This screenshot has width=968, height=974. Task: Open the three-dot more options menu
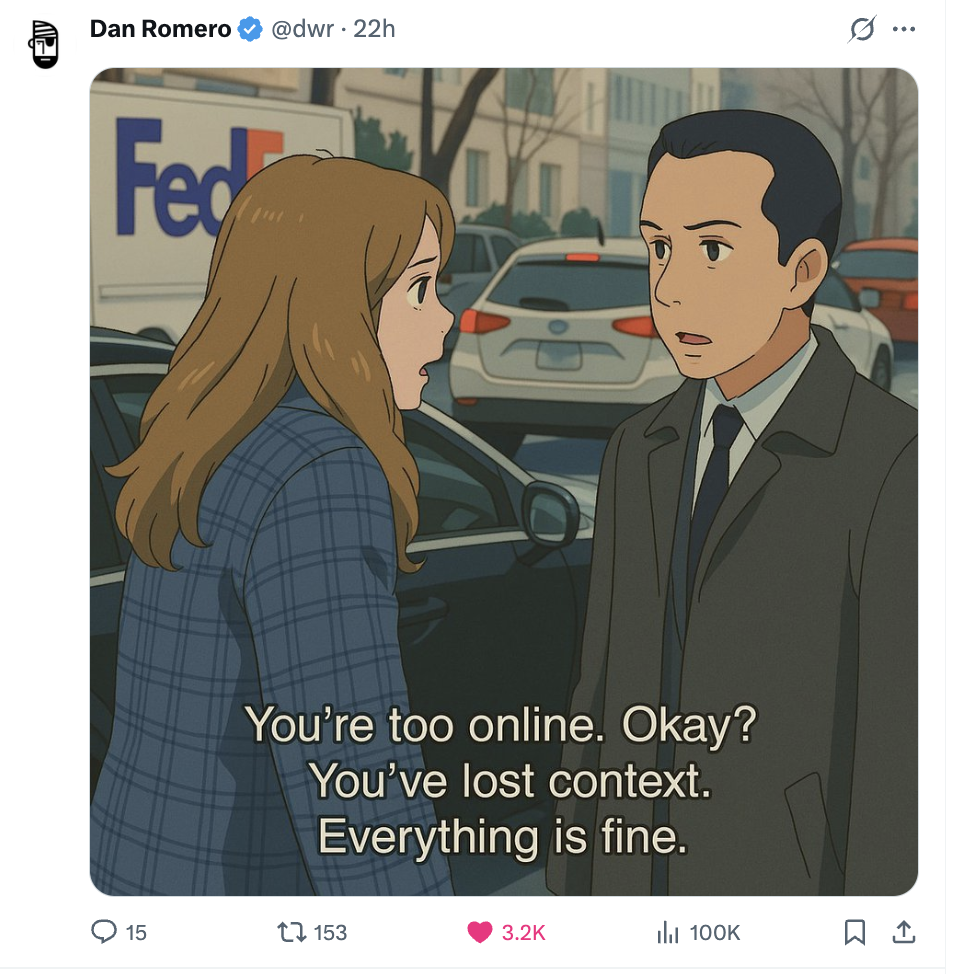click(903, 29)
